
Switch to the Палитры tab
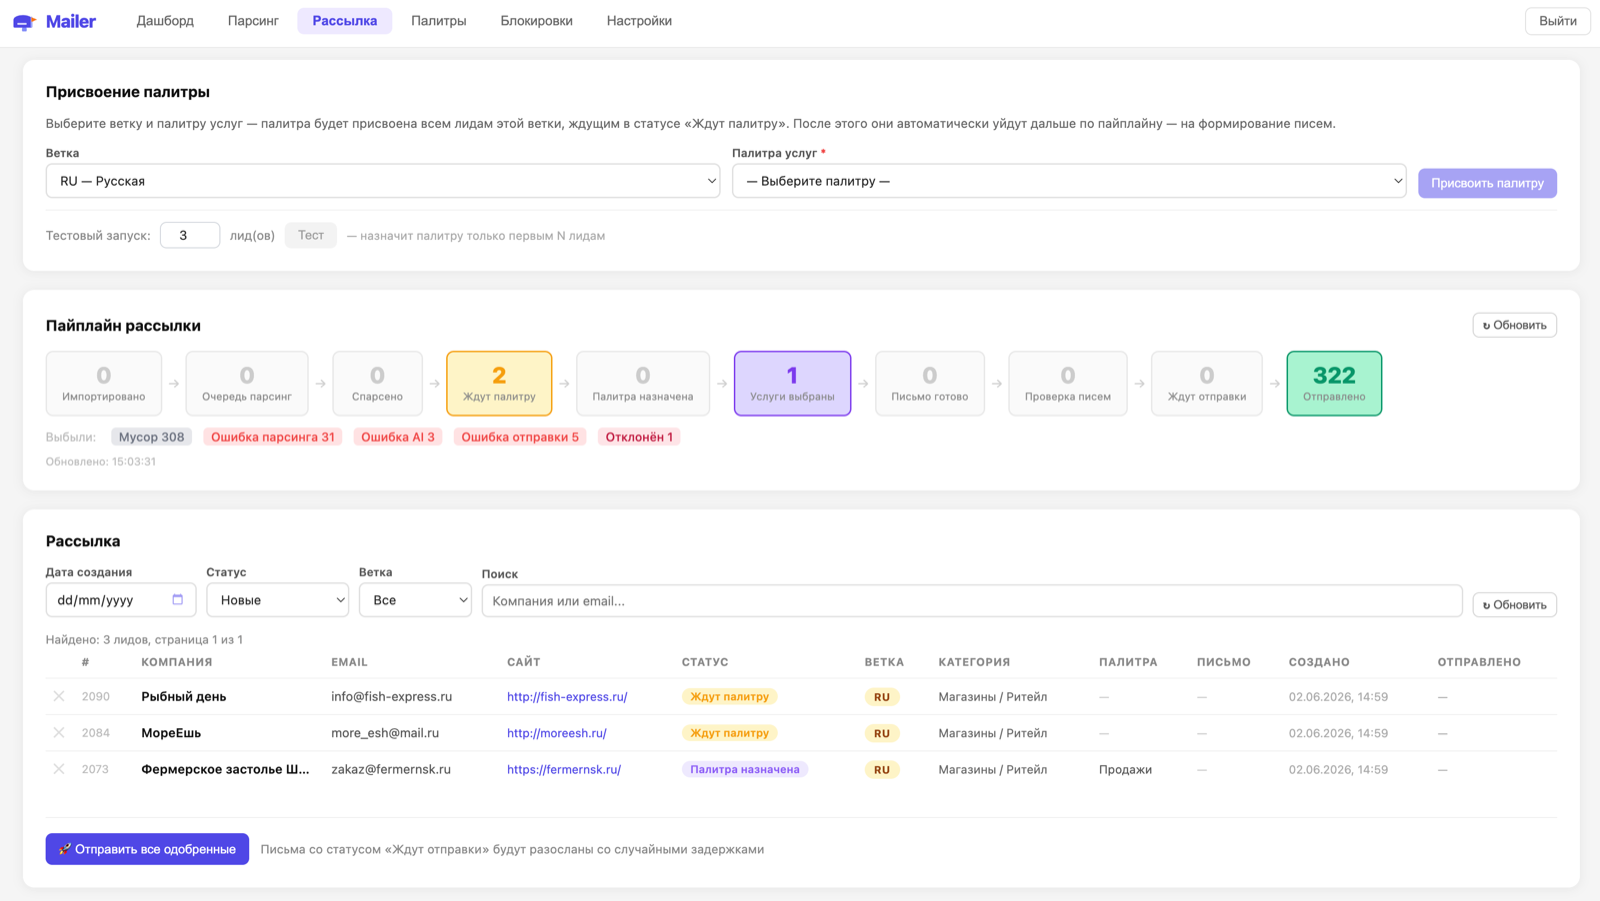[439, 21]
